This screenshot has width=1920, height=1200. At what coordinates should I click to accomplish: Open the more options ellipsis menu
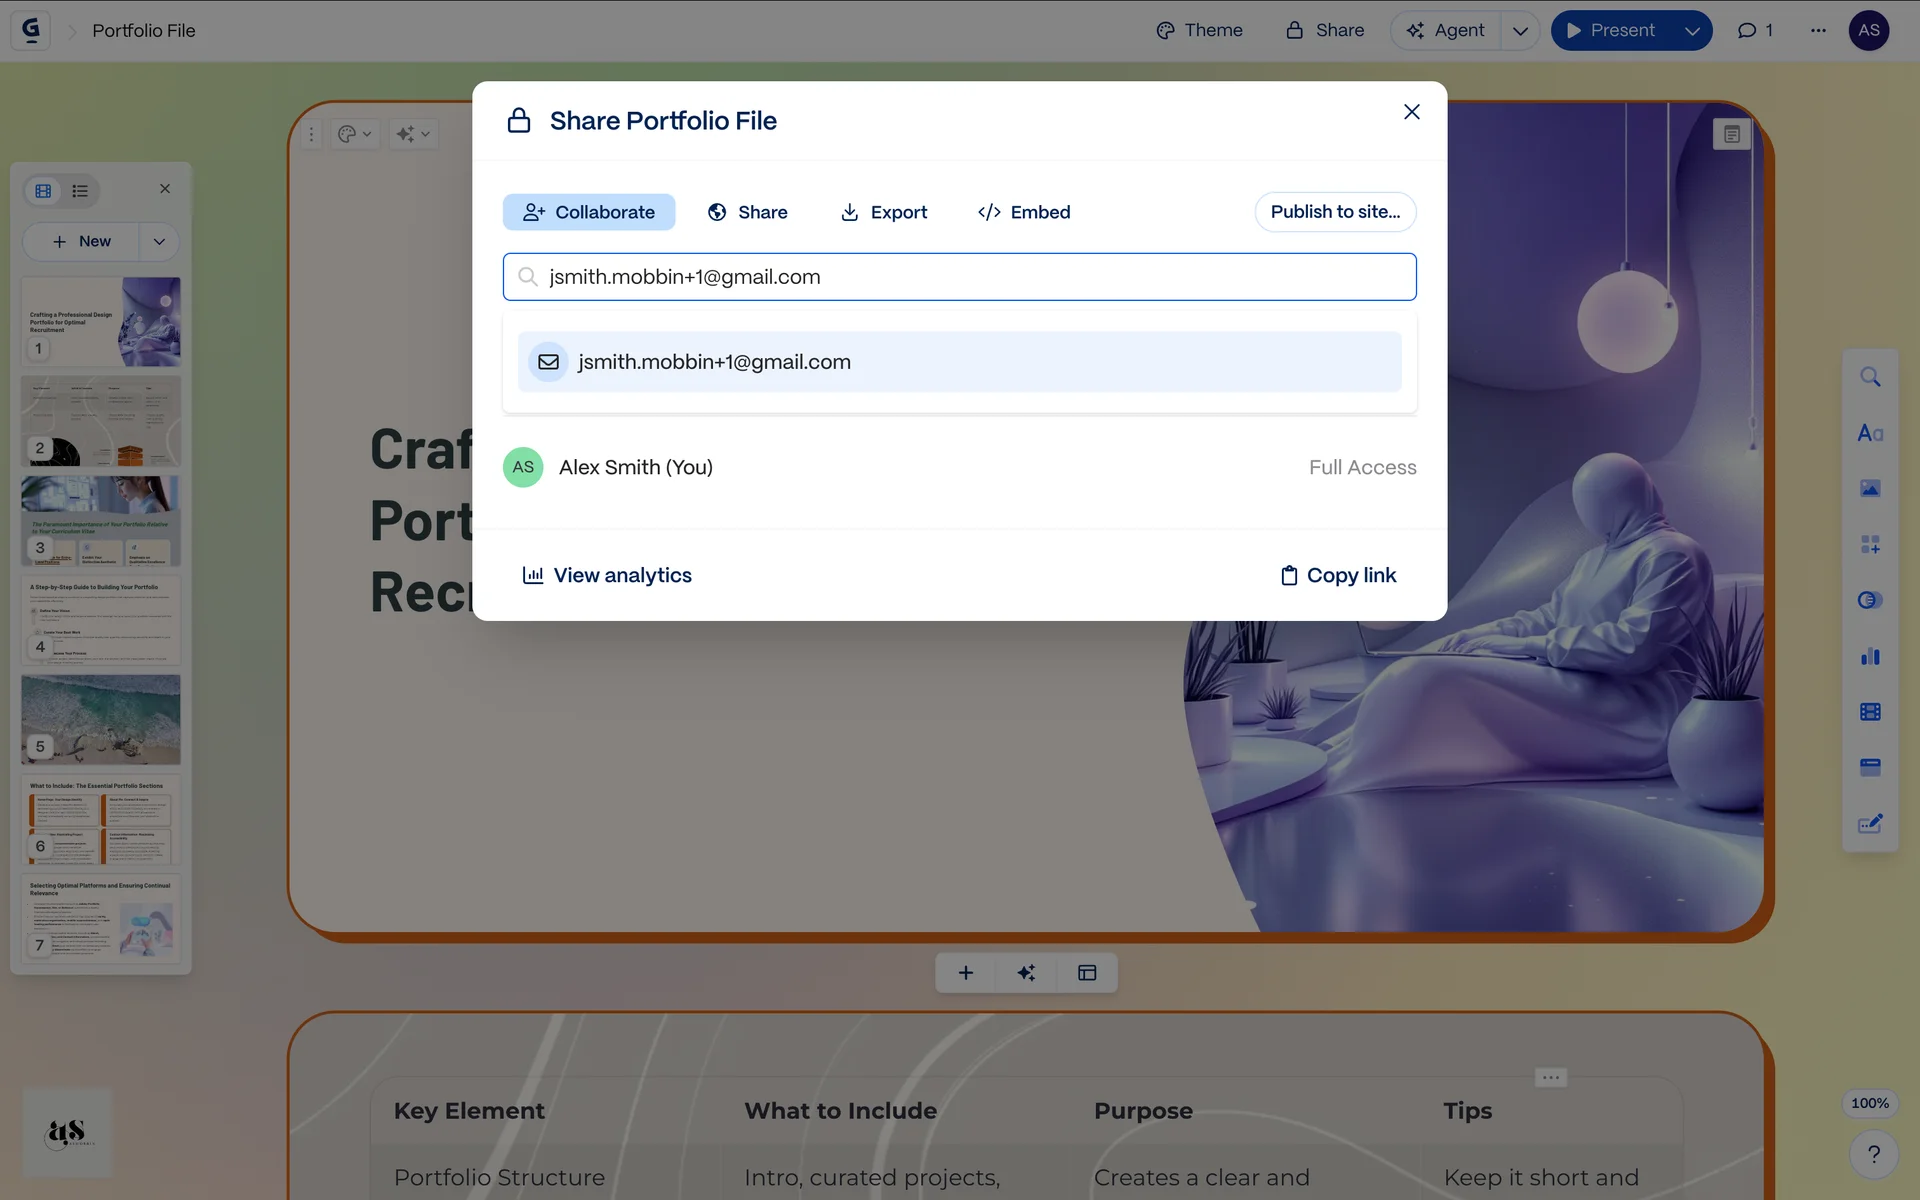1818,30
